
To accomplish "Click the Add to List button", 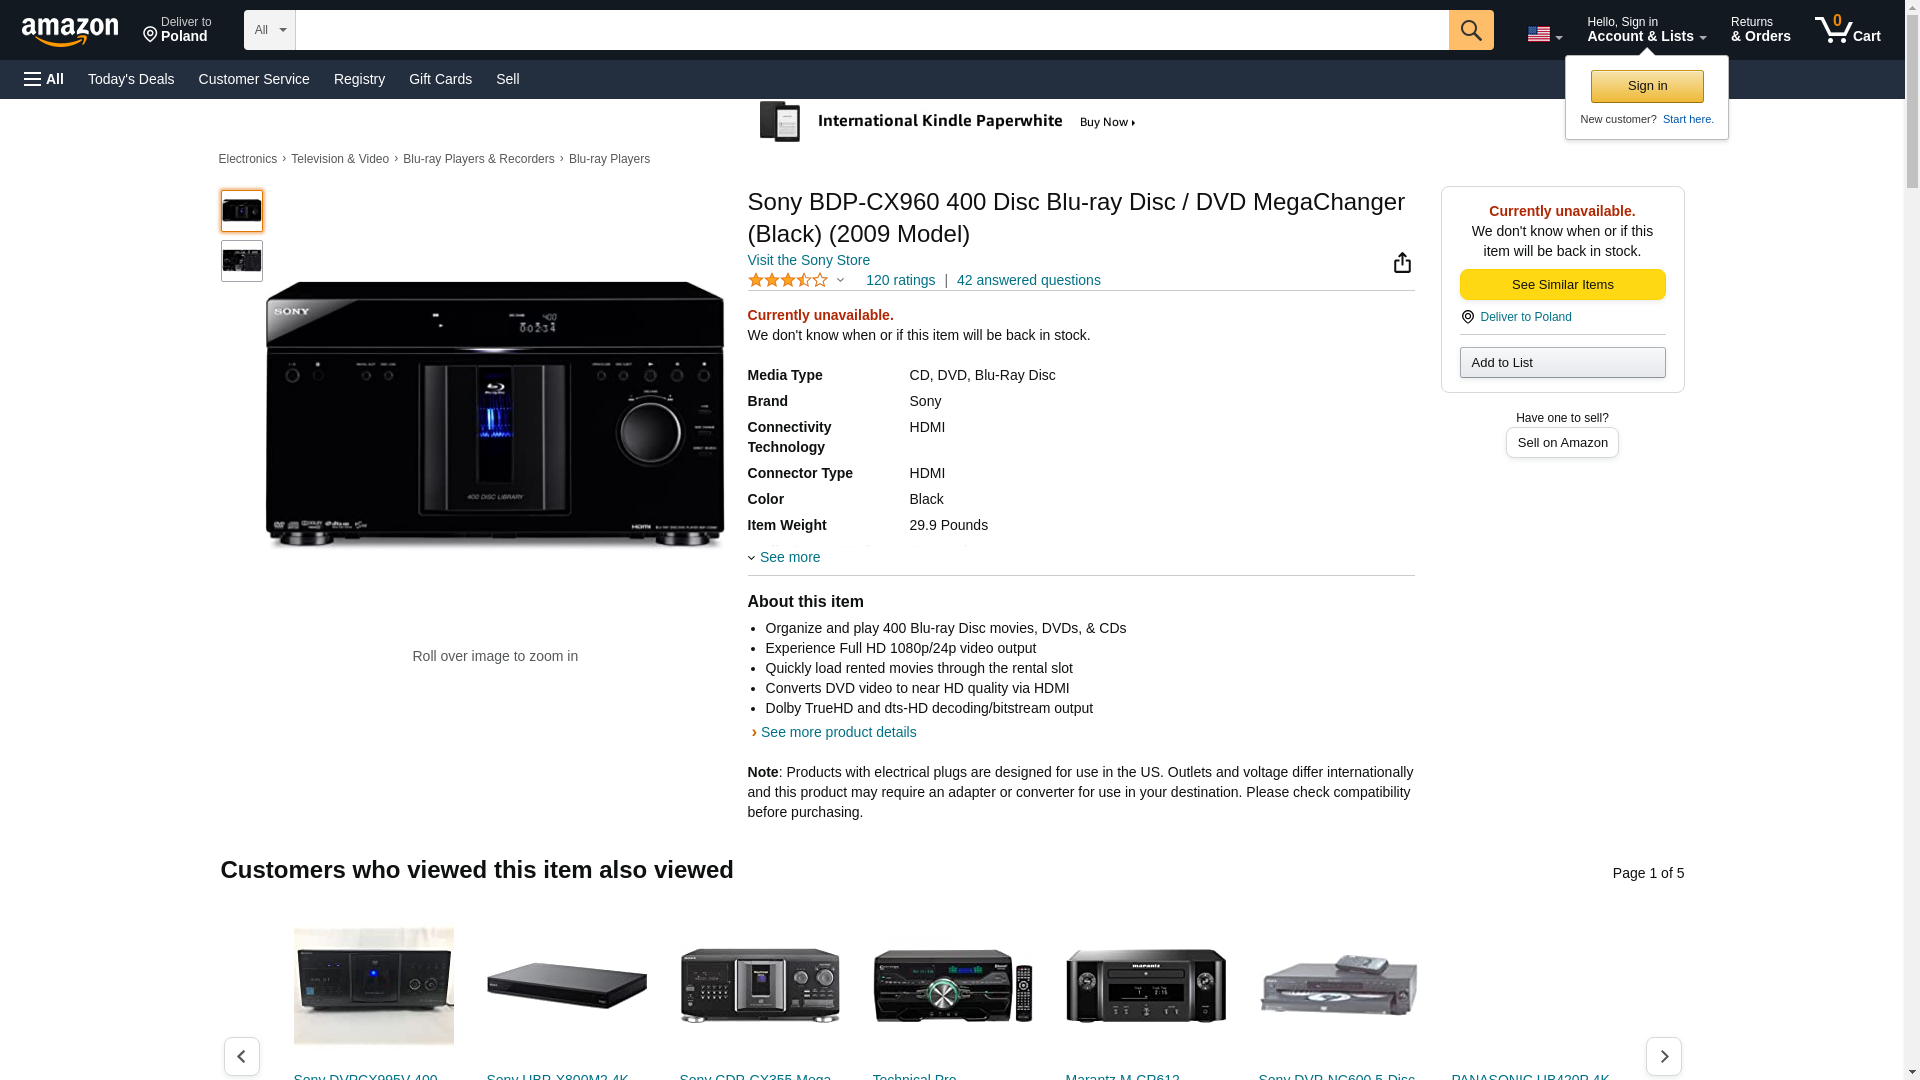I will pyautogui.click(x=1561, y=362).
